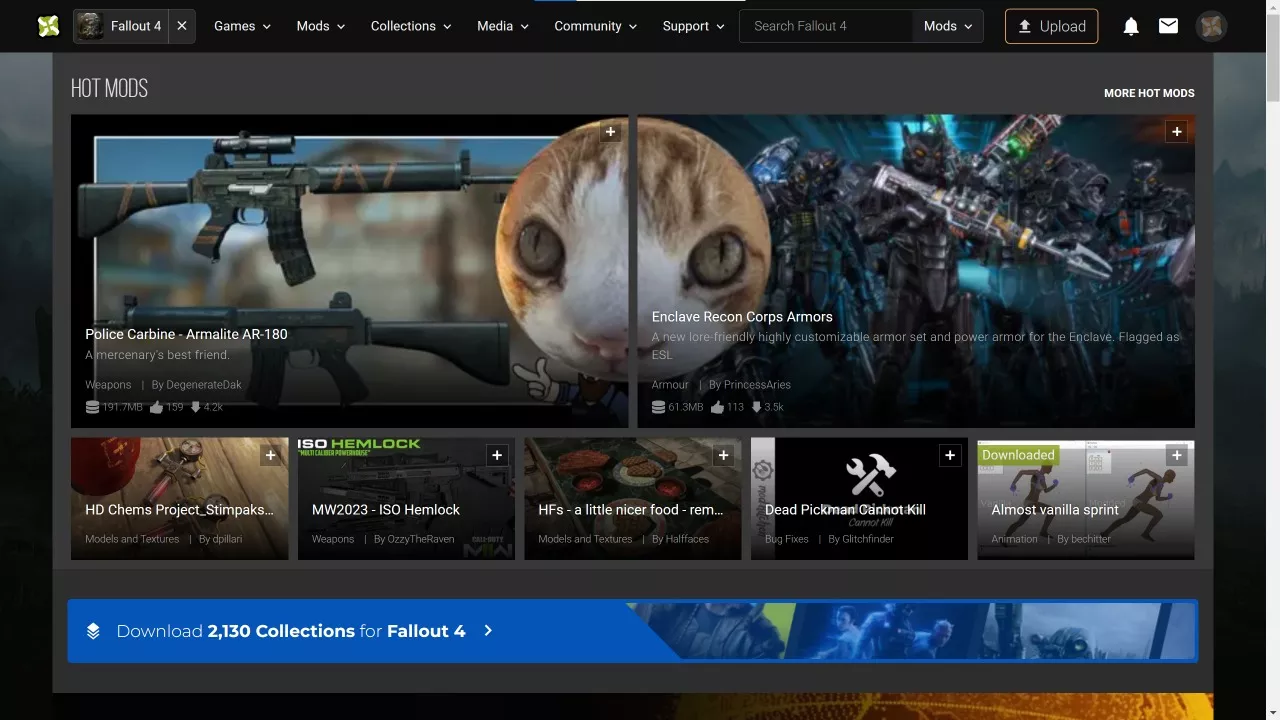This screenshot has width=1280, height=720.
Task: Open the Mods search category dropdown
Action: click(x=947, y=26)
